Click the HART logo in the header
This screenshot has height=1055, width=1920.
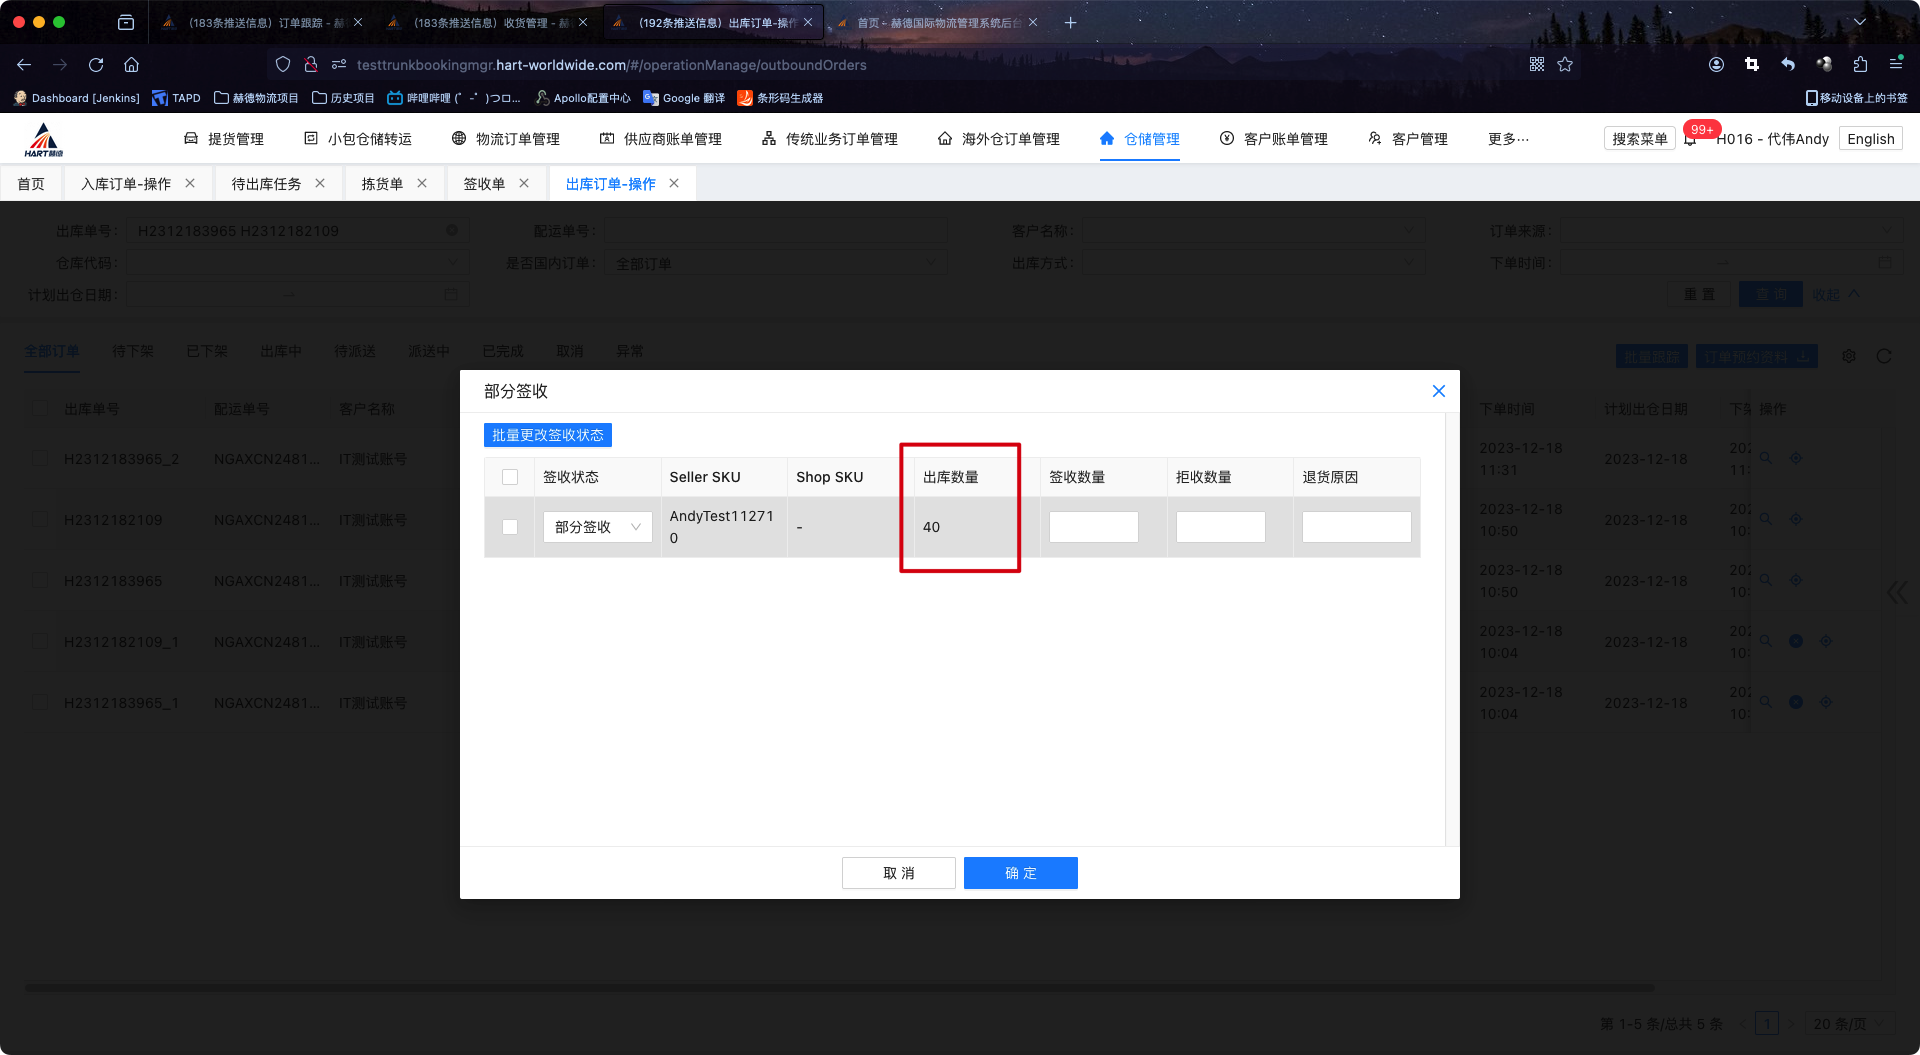click(x=43, y=140)
